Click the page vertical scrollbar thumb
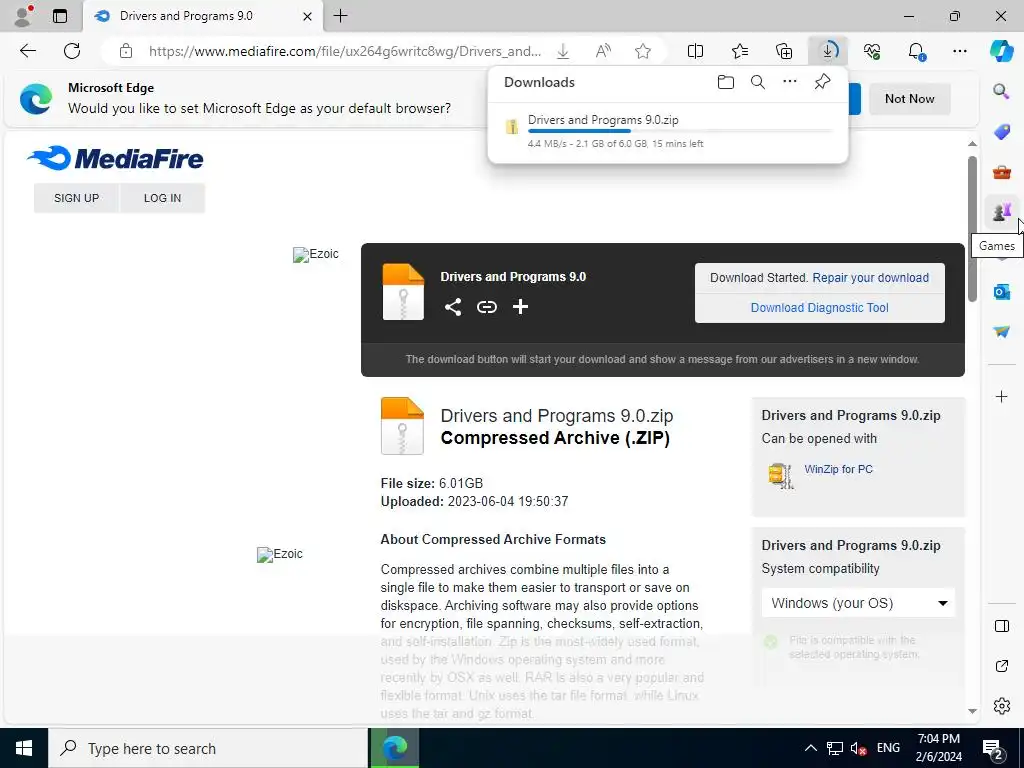Screen dimensions: 1024x768 [972, 229]
